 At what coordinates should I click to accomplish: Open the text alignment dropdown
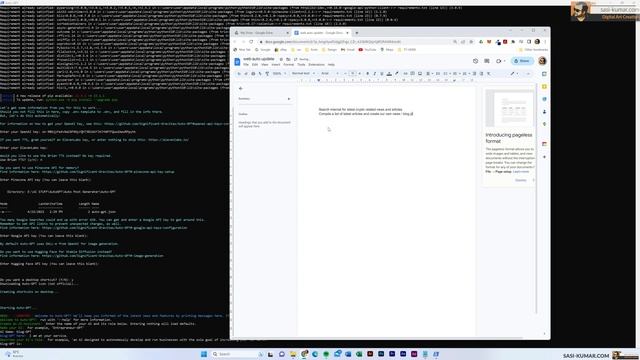(429, 73)
